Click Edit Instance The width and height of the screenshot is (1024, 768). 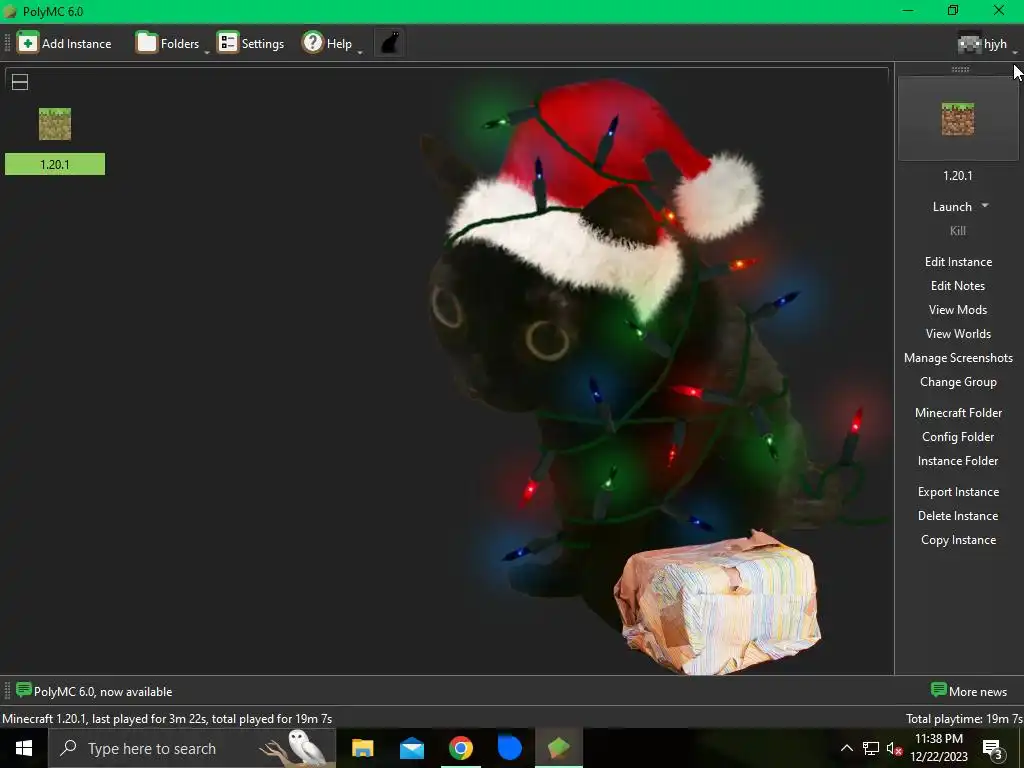tap(958, 262)
